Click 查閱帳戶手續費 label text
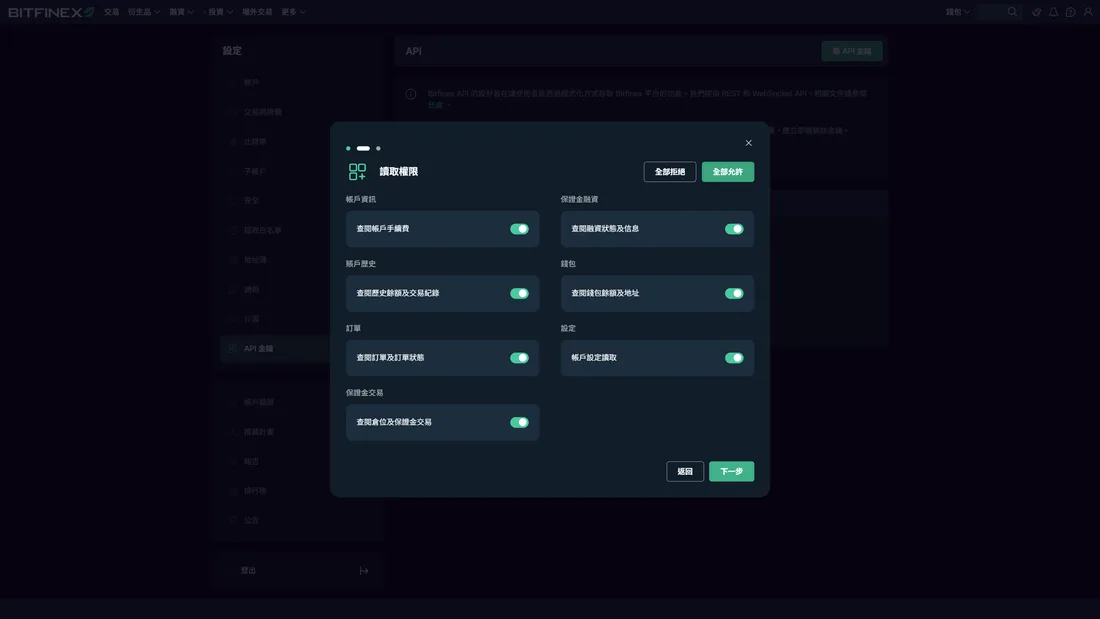The image size is (1100, 619). [382, 229]
